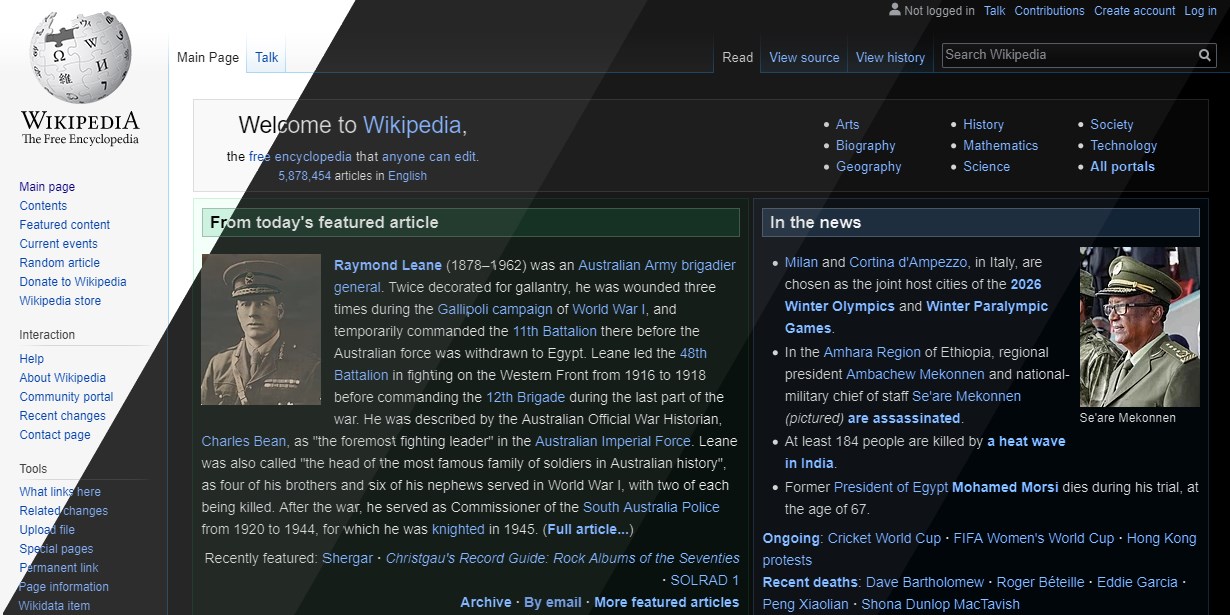Viewport: 1230px width, 615px height.
Task: Open Featured content in the sidebar
Action: [65, 225]
